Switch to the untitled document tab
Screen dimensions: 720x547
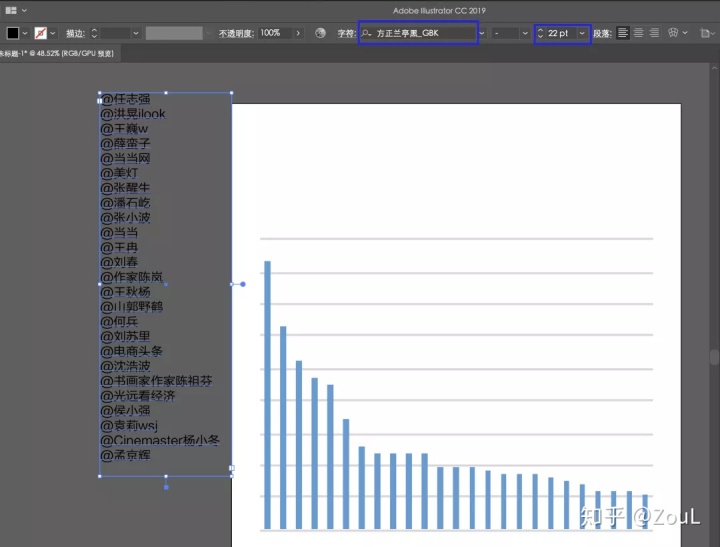(x=57, y=53)
